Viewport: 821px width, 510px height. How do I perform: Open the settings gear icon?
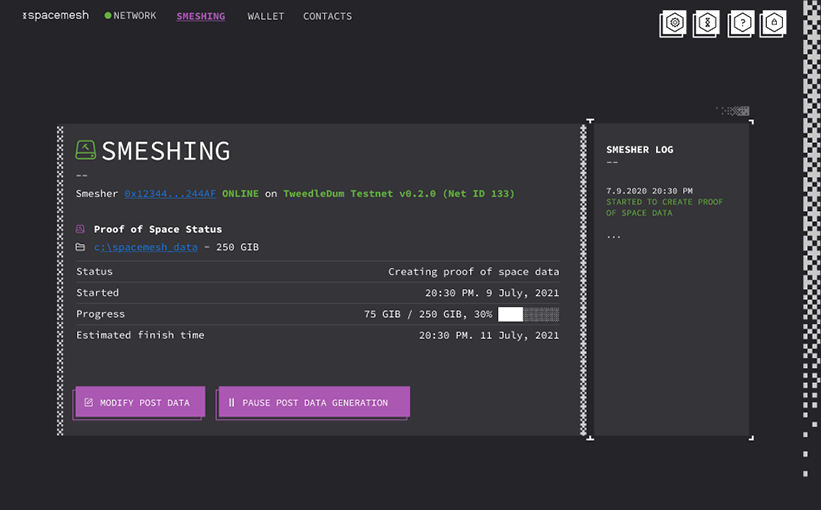(673, 24)
